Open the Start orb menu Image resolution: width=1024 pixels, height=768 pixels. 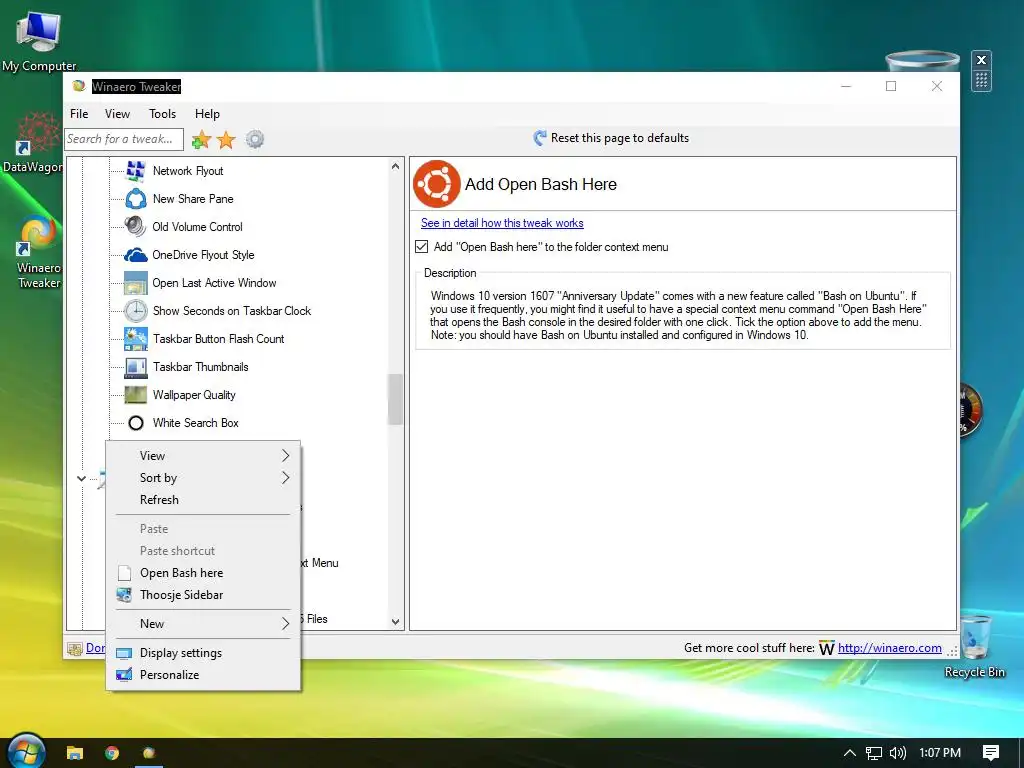pyautogui.click(x=26, y=751)
